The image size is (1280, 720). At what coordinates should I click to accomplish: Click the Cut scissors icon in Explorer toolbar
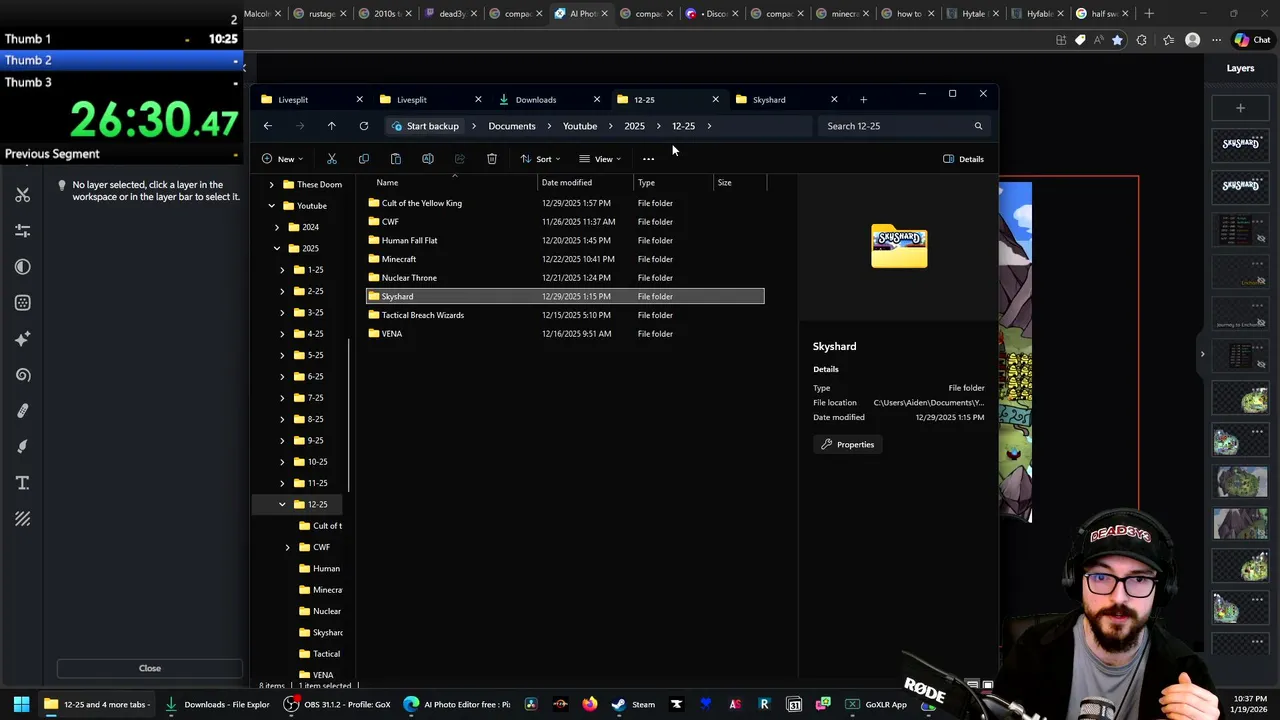[x=332, y=159]
